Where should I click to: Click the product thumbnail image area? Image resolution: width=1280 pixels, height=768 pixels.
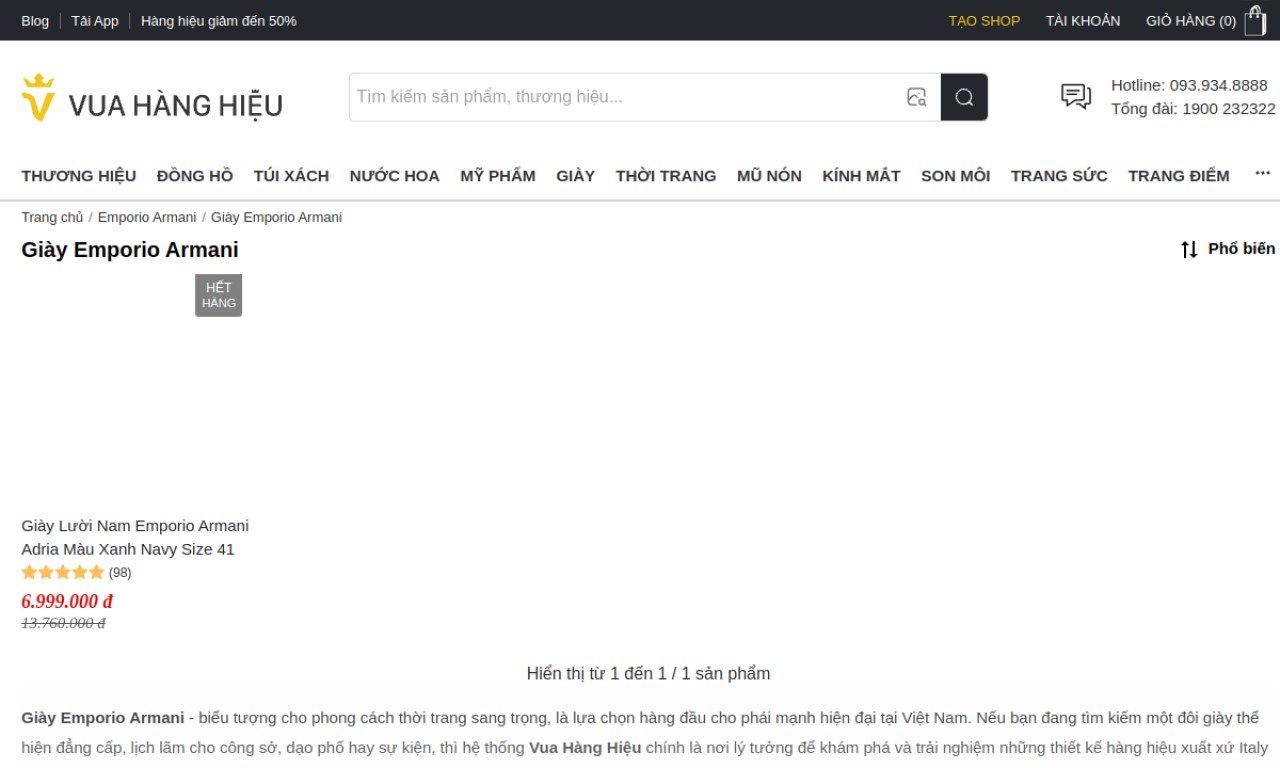[x=132, y=390]
